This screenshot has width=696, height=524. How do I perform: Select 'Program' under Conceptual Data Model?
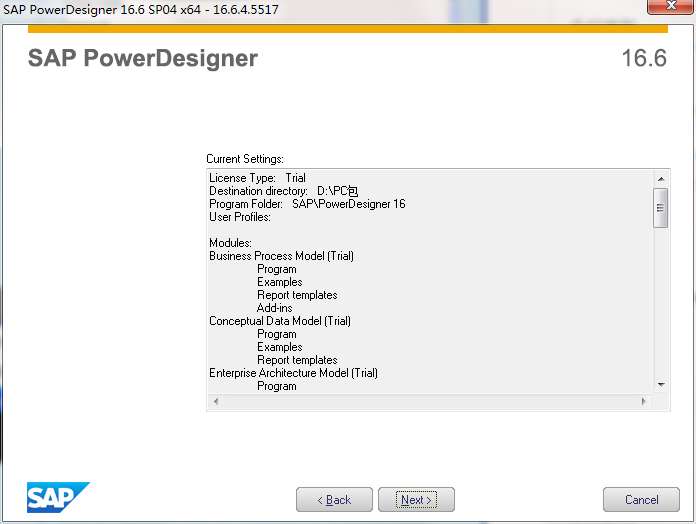(277, 334)
